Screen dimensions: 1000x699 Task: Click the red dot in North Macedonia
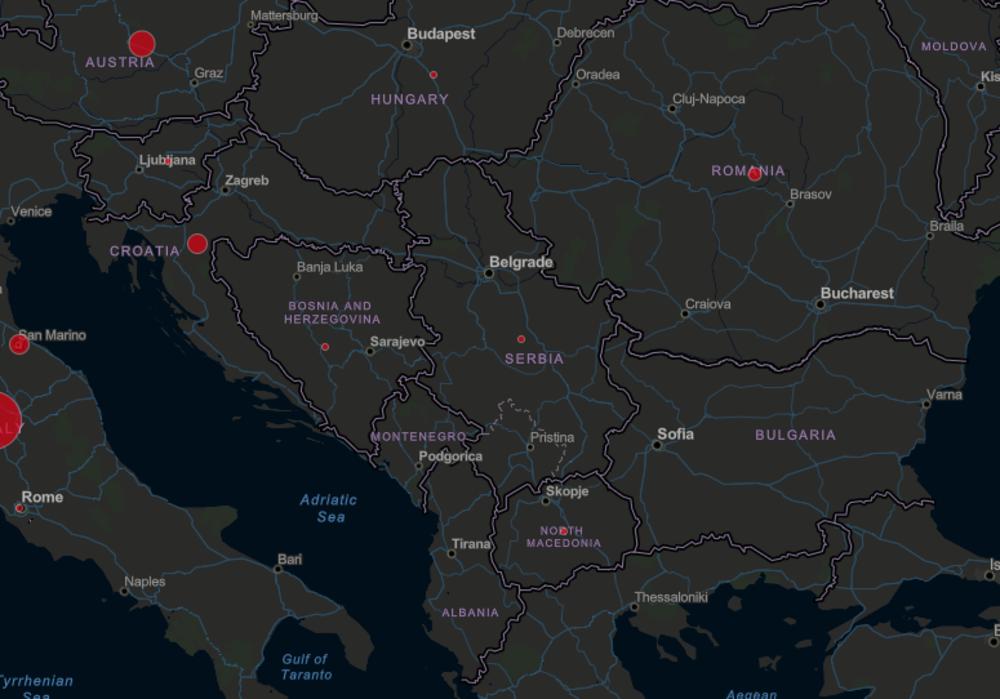click(563, 530)
